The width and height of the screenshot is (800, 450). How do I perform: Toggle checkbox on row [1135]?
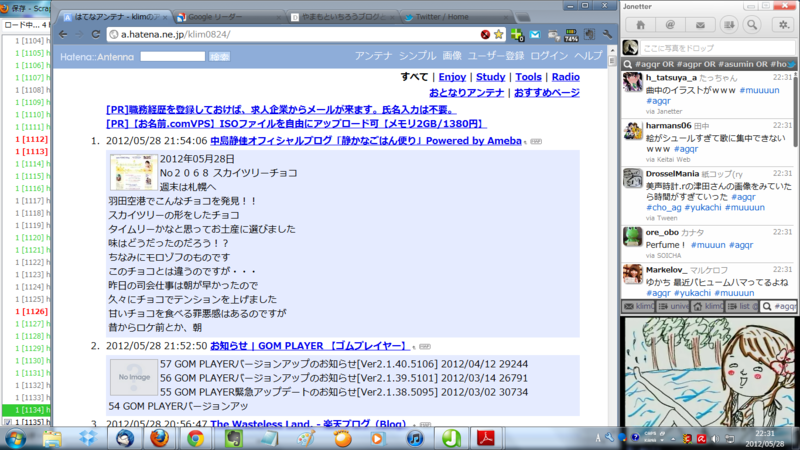(8, 422)
